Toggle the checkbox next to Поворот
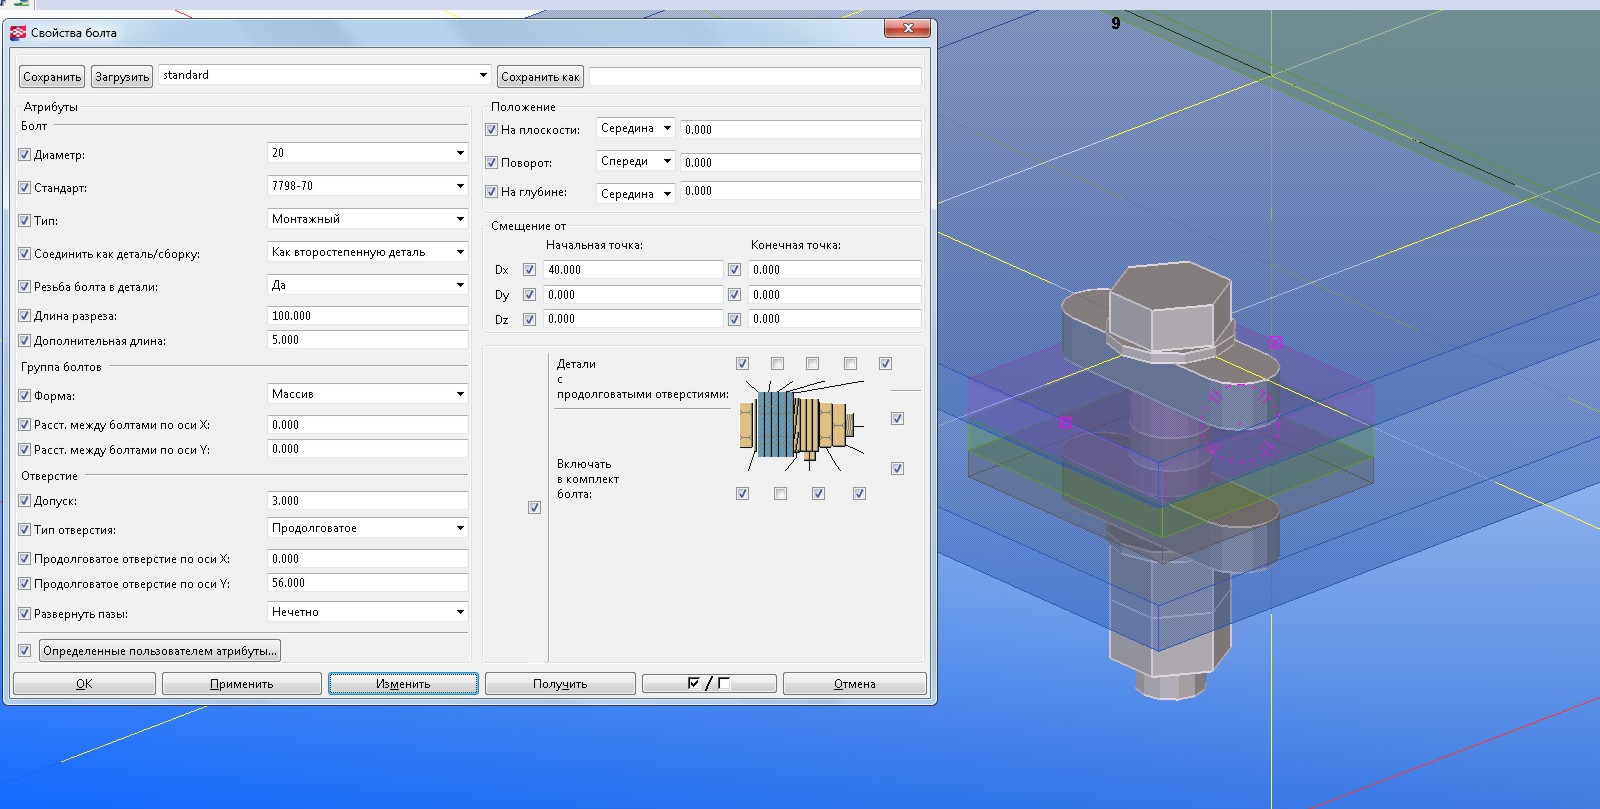The width and height of the screenshot is (1600, 809). [x=491, y=162]
